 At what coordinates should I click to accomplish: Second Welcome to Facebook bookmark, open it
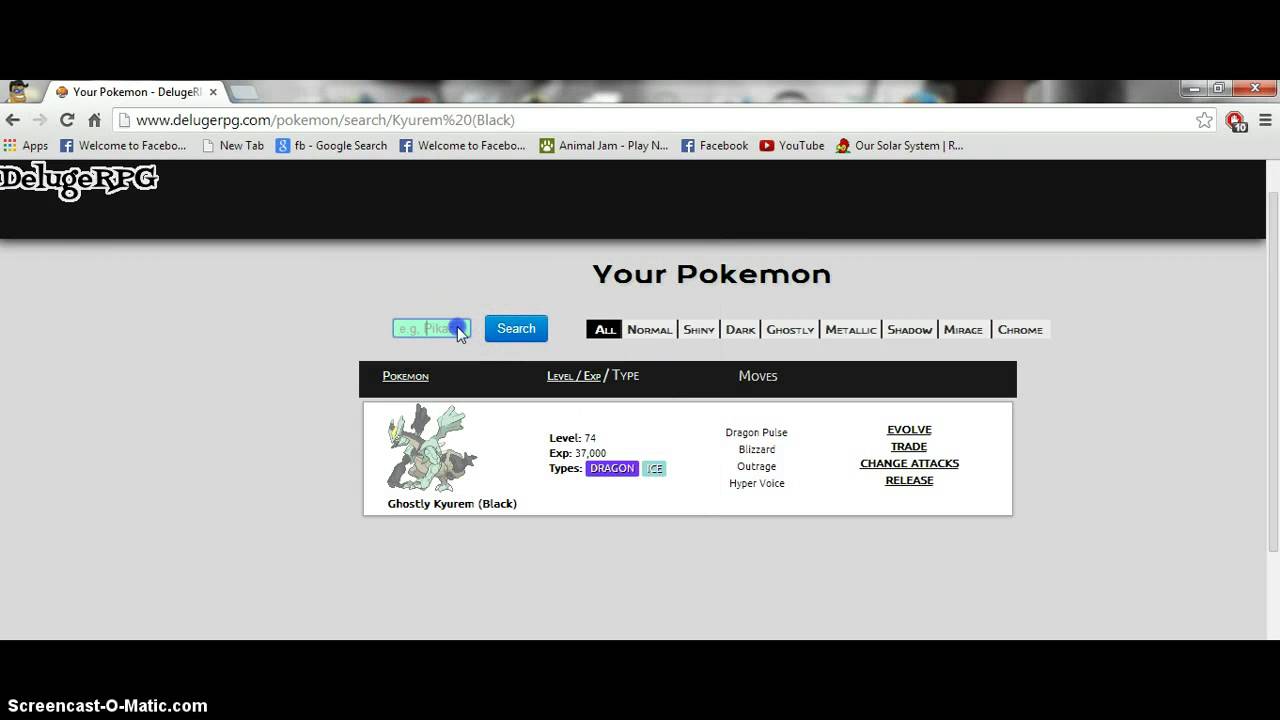462,146
